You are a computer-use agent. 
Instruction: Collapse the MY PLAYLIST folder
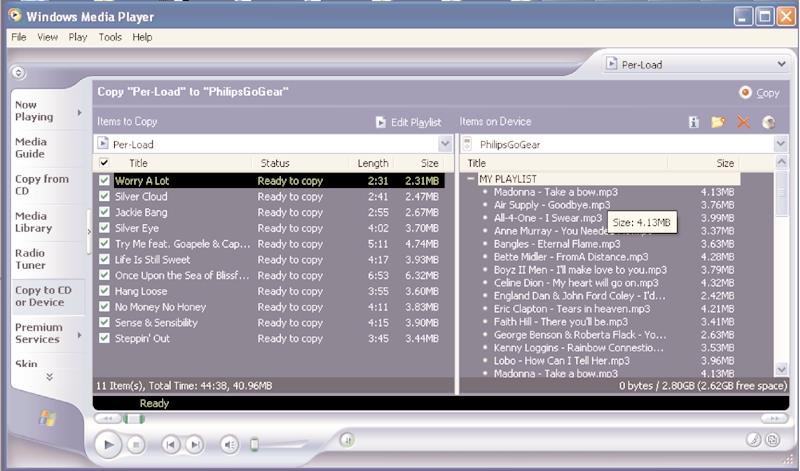click(471, 179)
